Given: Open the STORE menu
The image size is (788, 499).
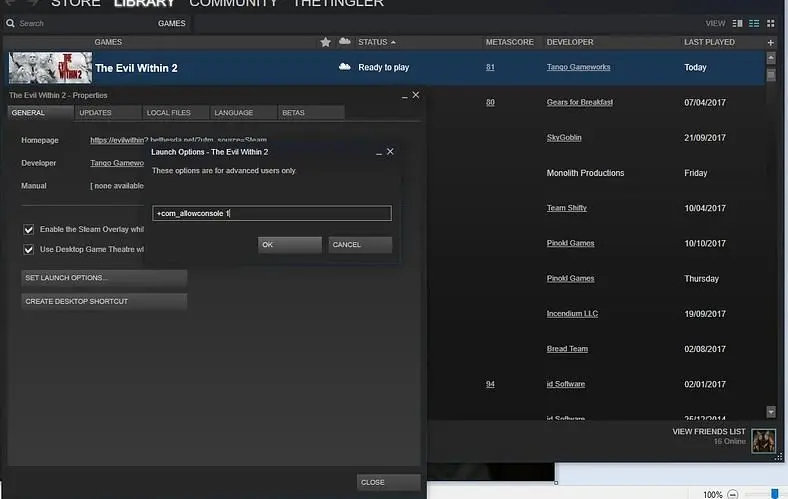Looking at the screenshot, I should pyautogui.click(x=76, y=3).
